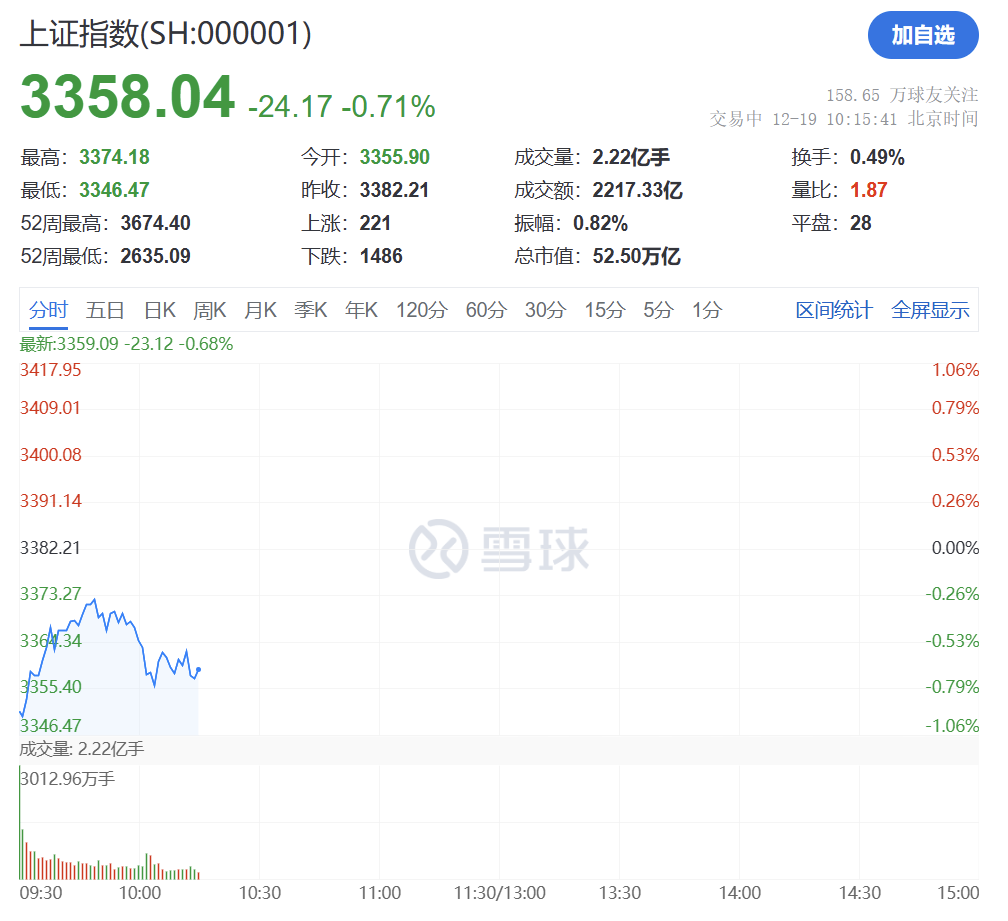Enable 全屏显示 fullscreen mode
Screen dimensions: 1008x921
[931, 310]
